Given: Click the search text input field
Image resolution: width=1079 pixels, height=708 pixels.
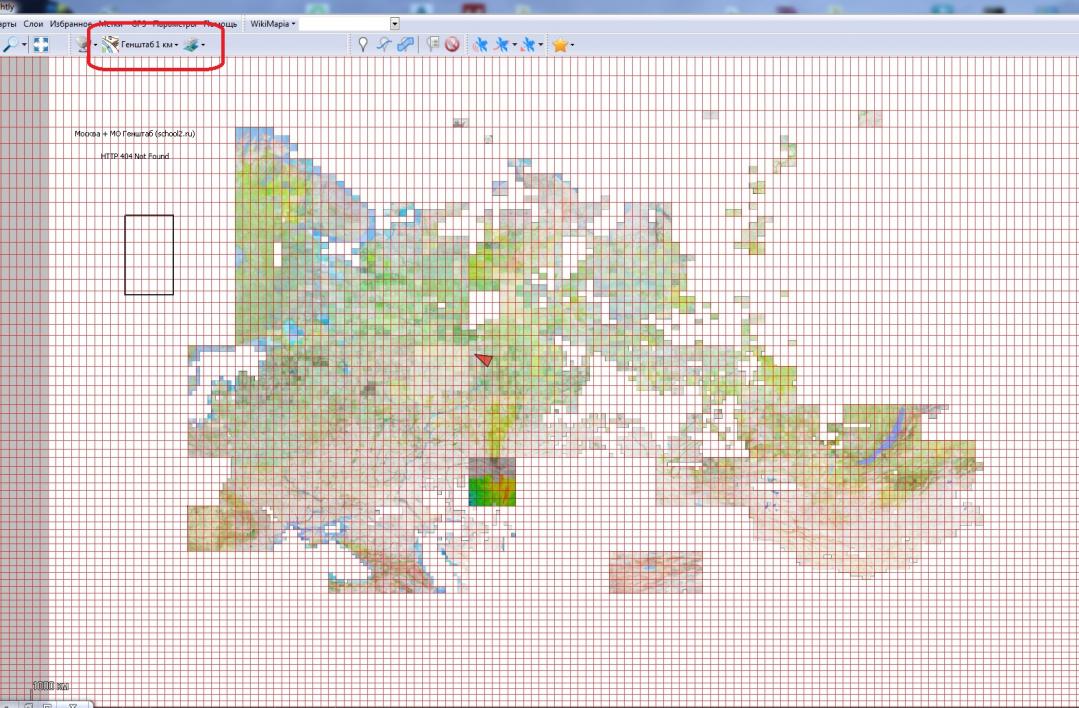Looking at the screenshot, I should tap(345, 23).
